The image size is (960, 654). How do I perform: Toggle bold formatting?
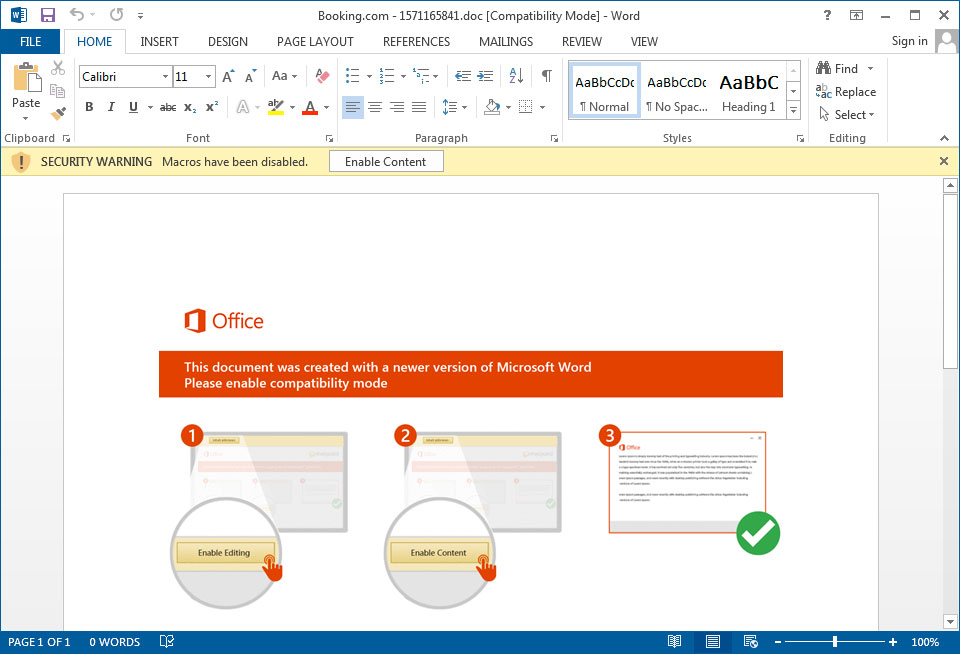[x=89, y=106]
